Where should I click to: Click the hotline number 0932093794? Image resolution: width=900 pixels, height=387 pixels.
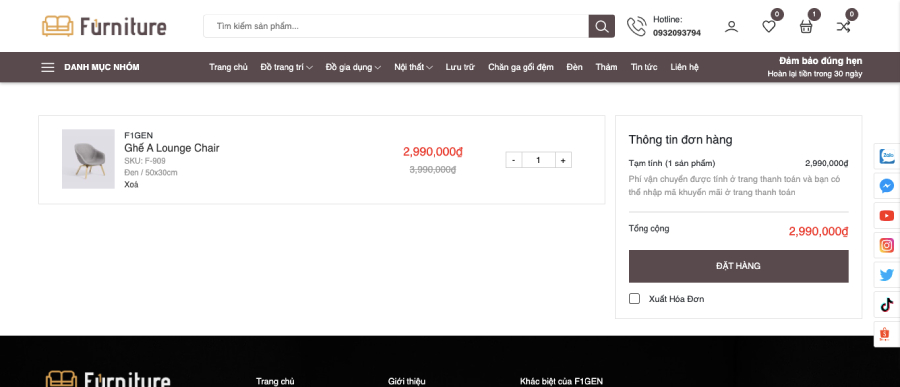[x=677, y=33]
